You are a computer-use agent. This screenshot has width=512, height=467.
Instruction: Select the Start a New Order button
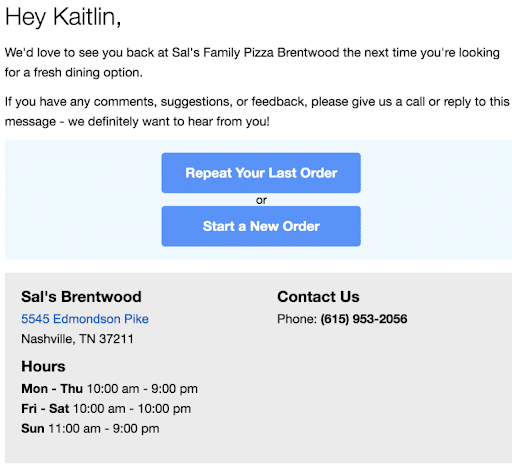pyautogui.click(x=261, y=226)
